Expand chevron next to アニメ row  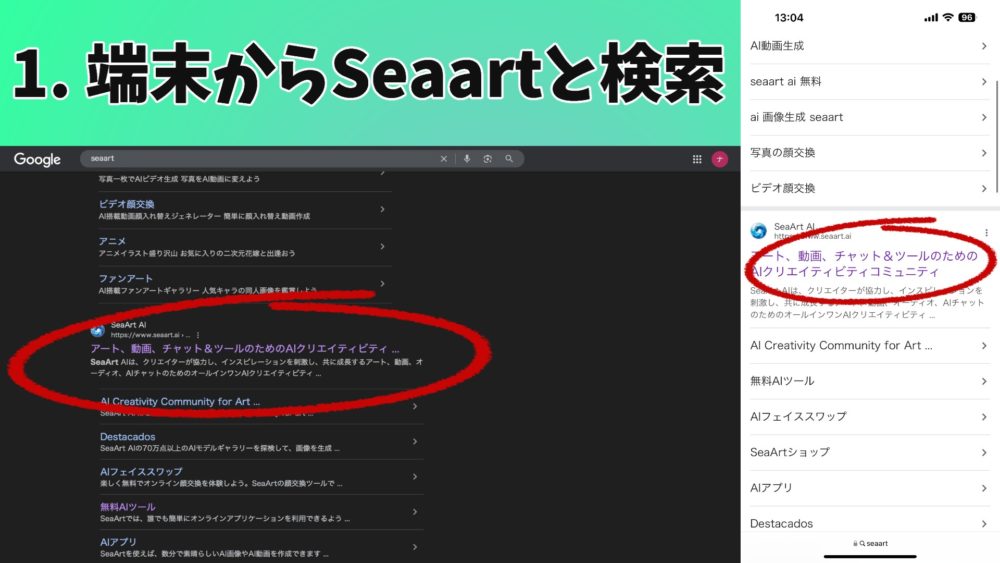tap(382, 246)
